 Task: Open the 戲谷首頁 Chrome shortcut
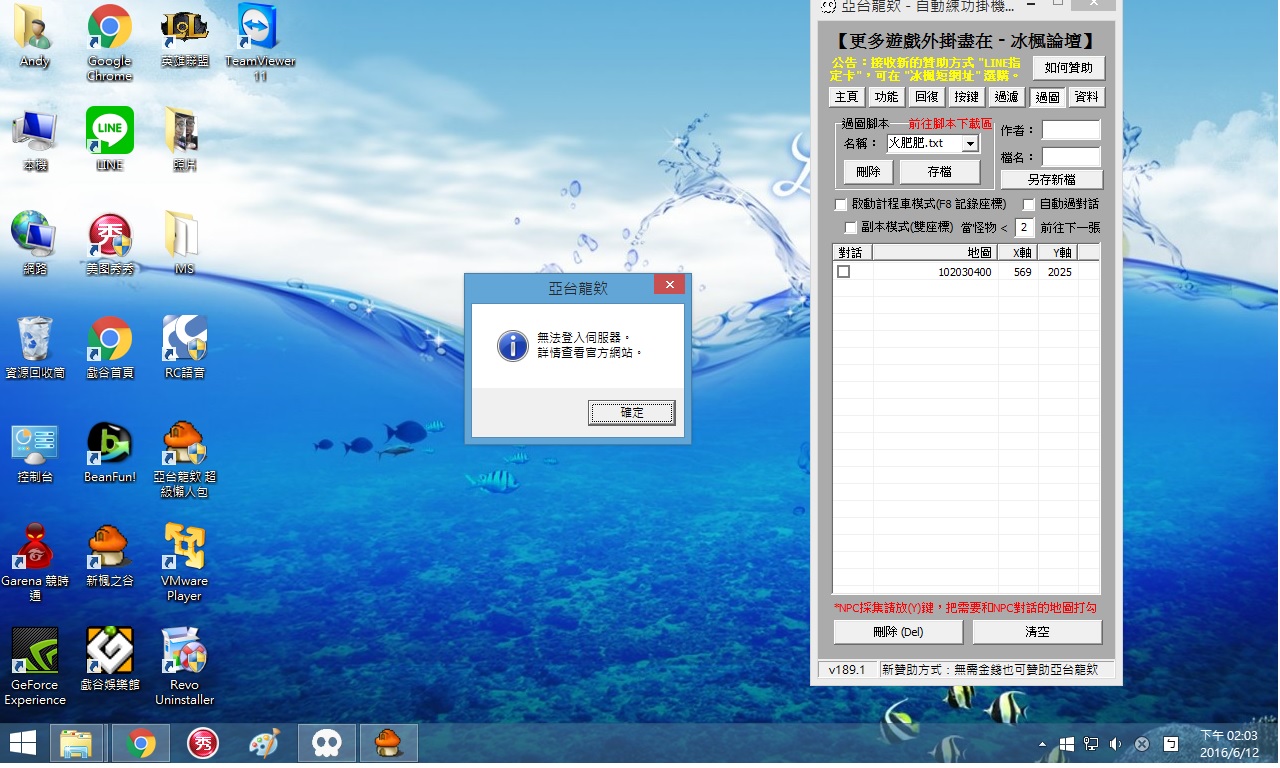tap(109, 347)
